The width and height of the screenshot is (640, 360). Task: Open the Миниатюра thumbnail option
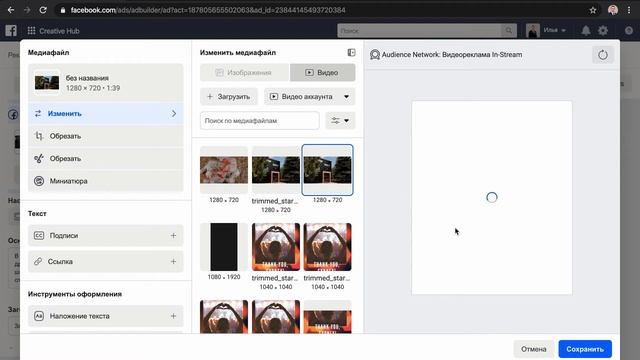pos(106,181)
